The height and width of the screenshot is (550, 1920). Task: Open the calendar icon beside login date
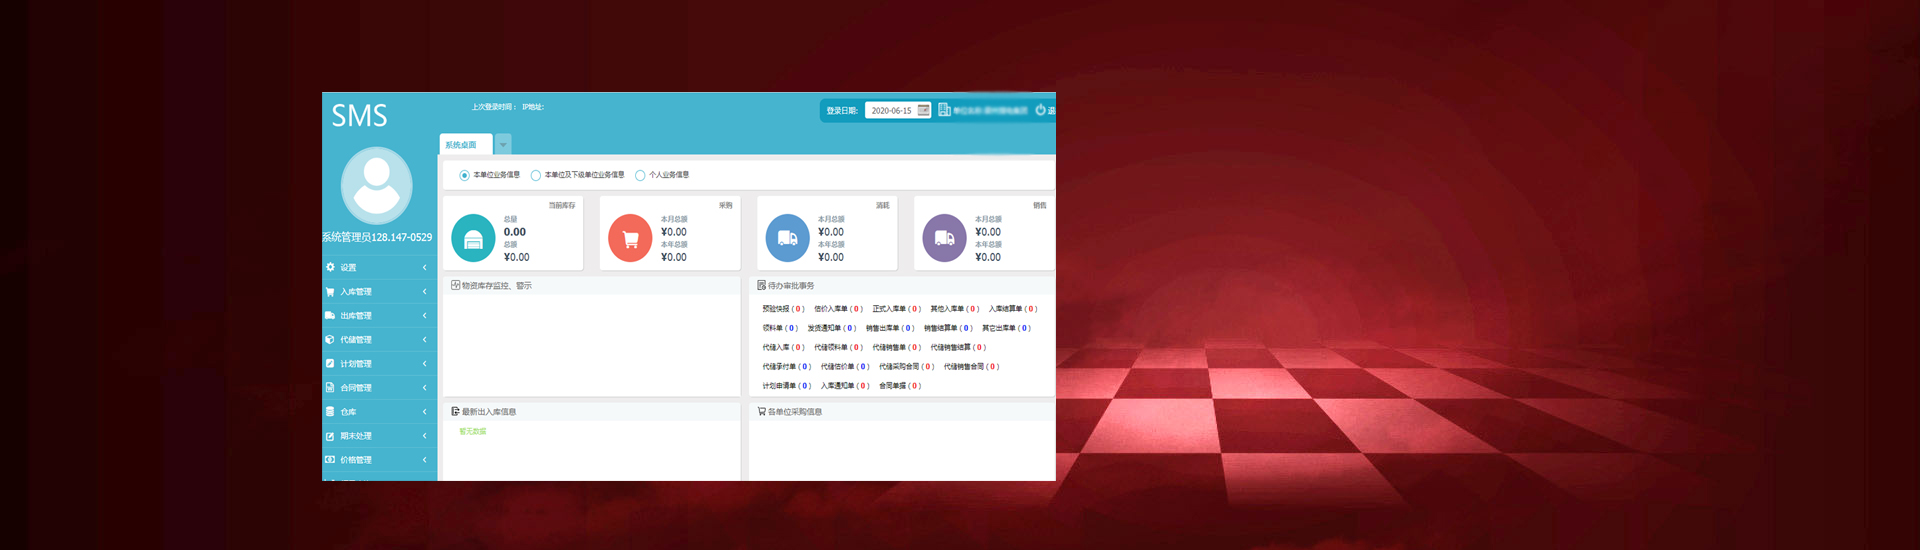coord(924,110)
